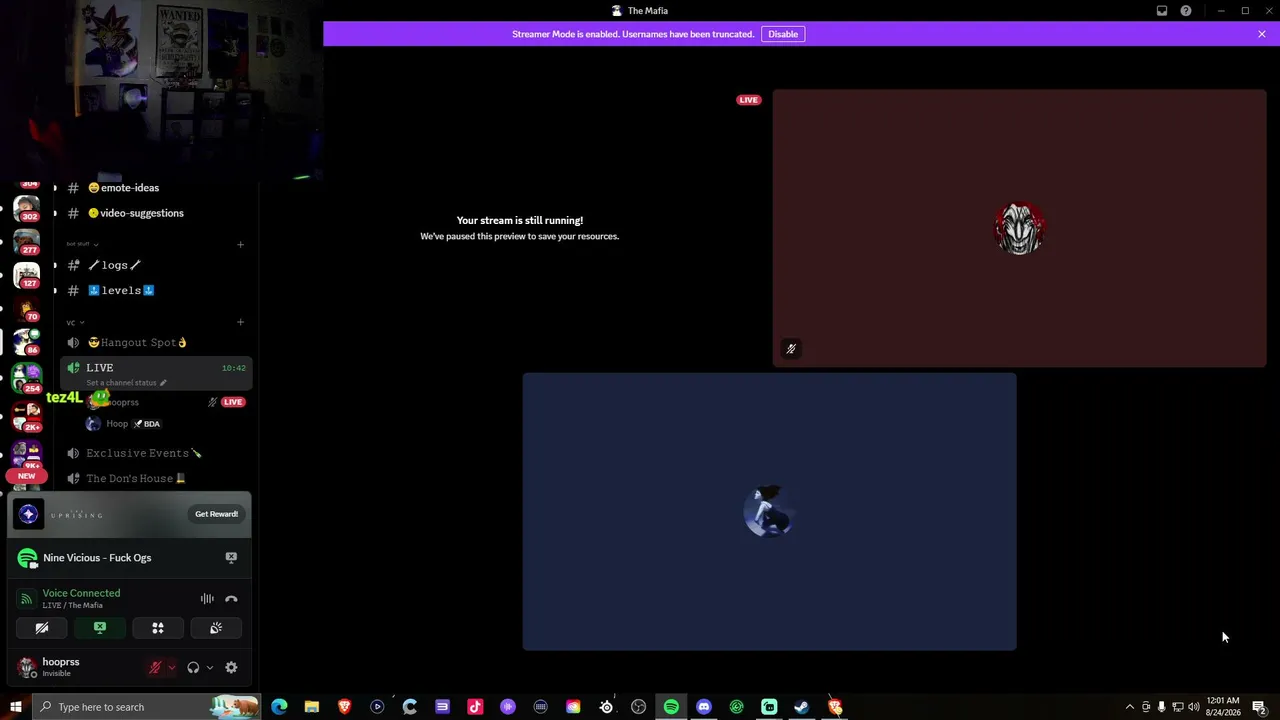Click the red LIVE badge beside hooprss
The image size is (1280, 720).
pyautogui.click(x=233, y=402)
